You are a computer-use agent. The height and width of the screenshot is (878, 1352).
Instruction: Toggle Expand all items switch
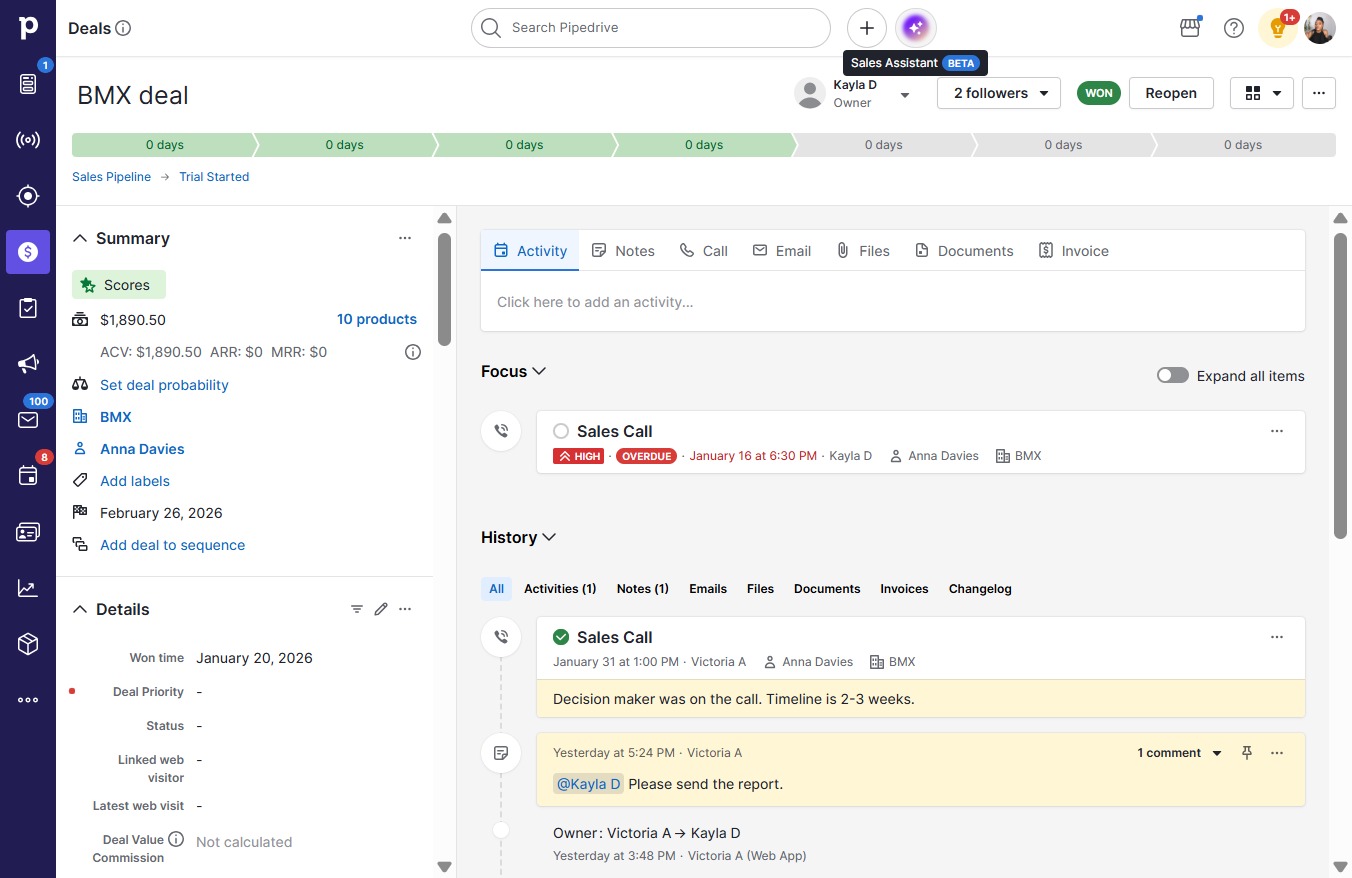click(1172, 376)
